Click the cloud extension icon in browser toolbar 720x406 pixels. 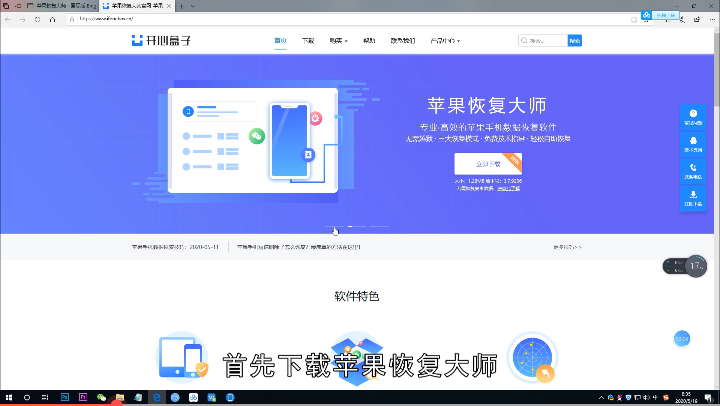(x=647, y=15)
